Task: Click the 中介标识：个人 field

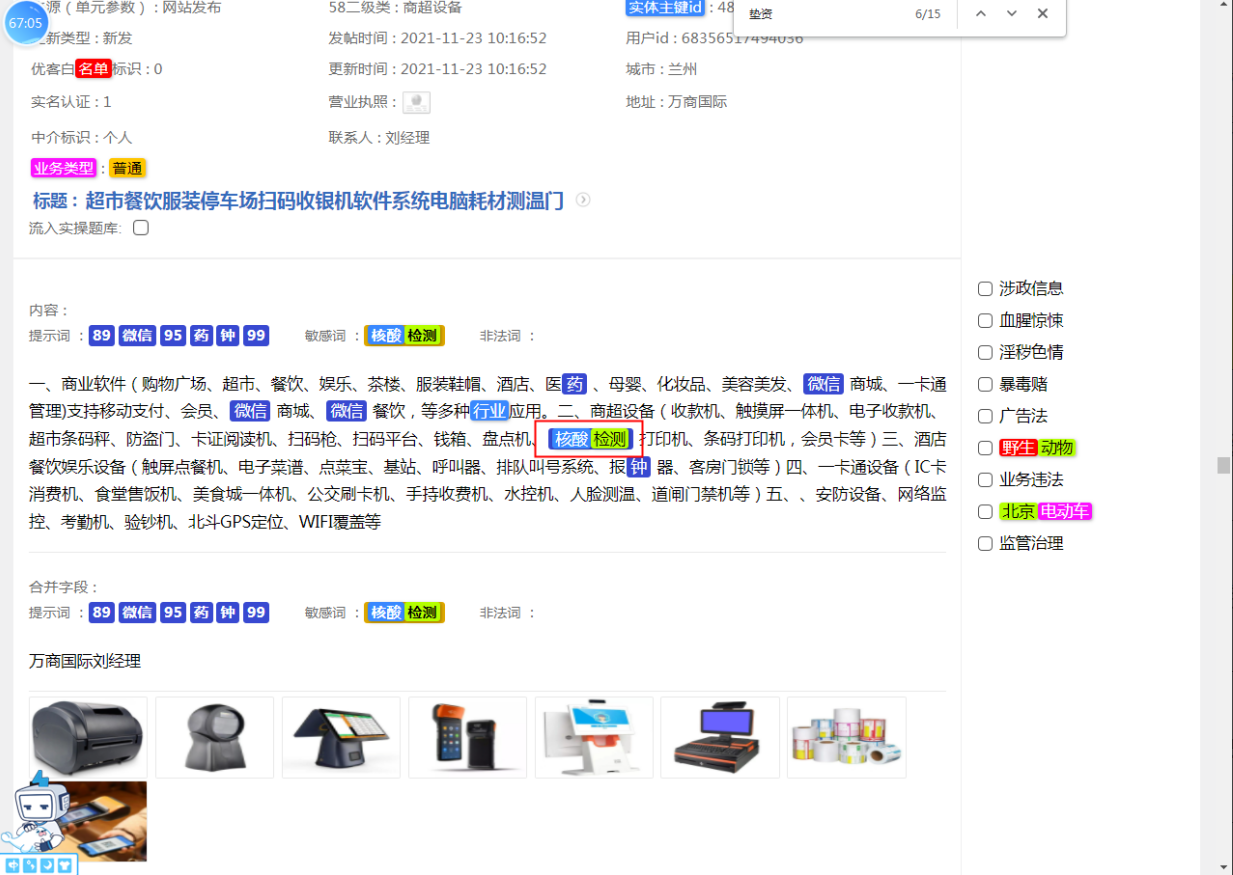Action: pos(82,138)
